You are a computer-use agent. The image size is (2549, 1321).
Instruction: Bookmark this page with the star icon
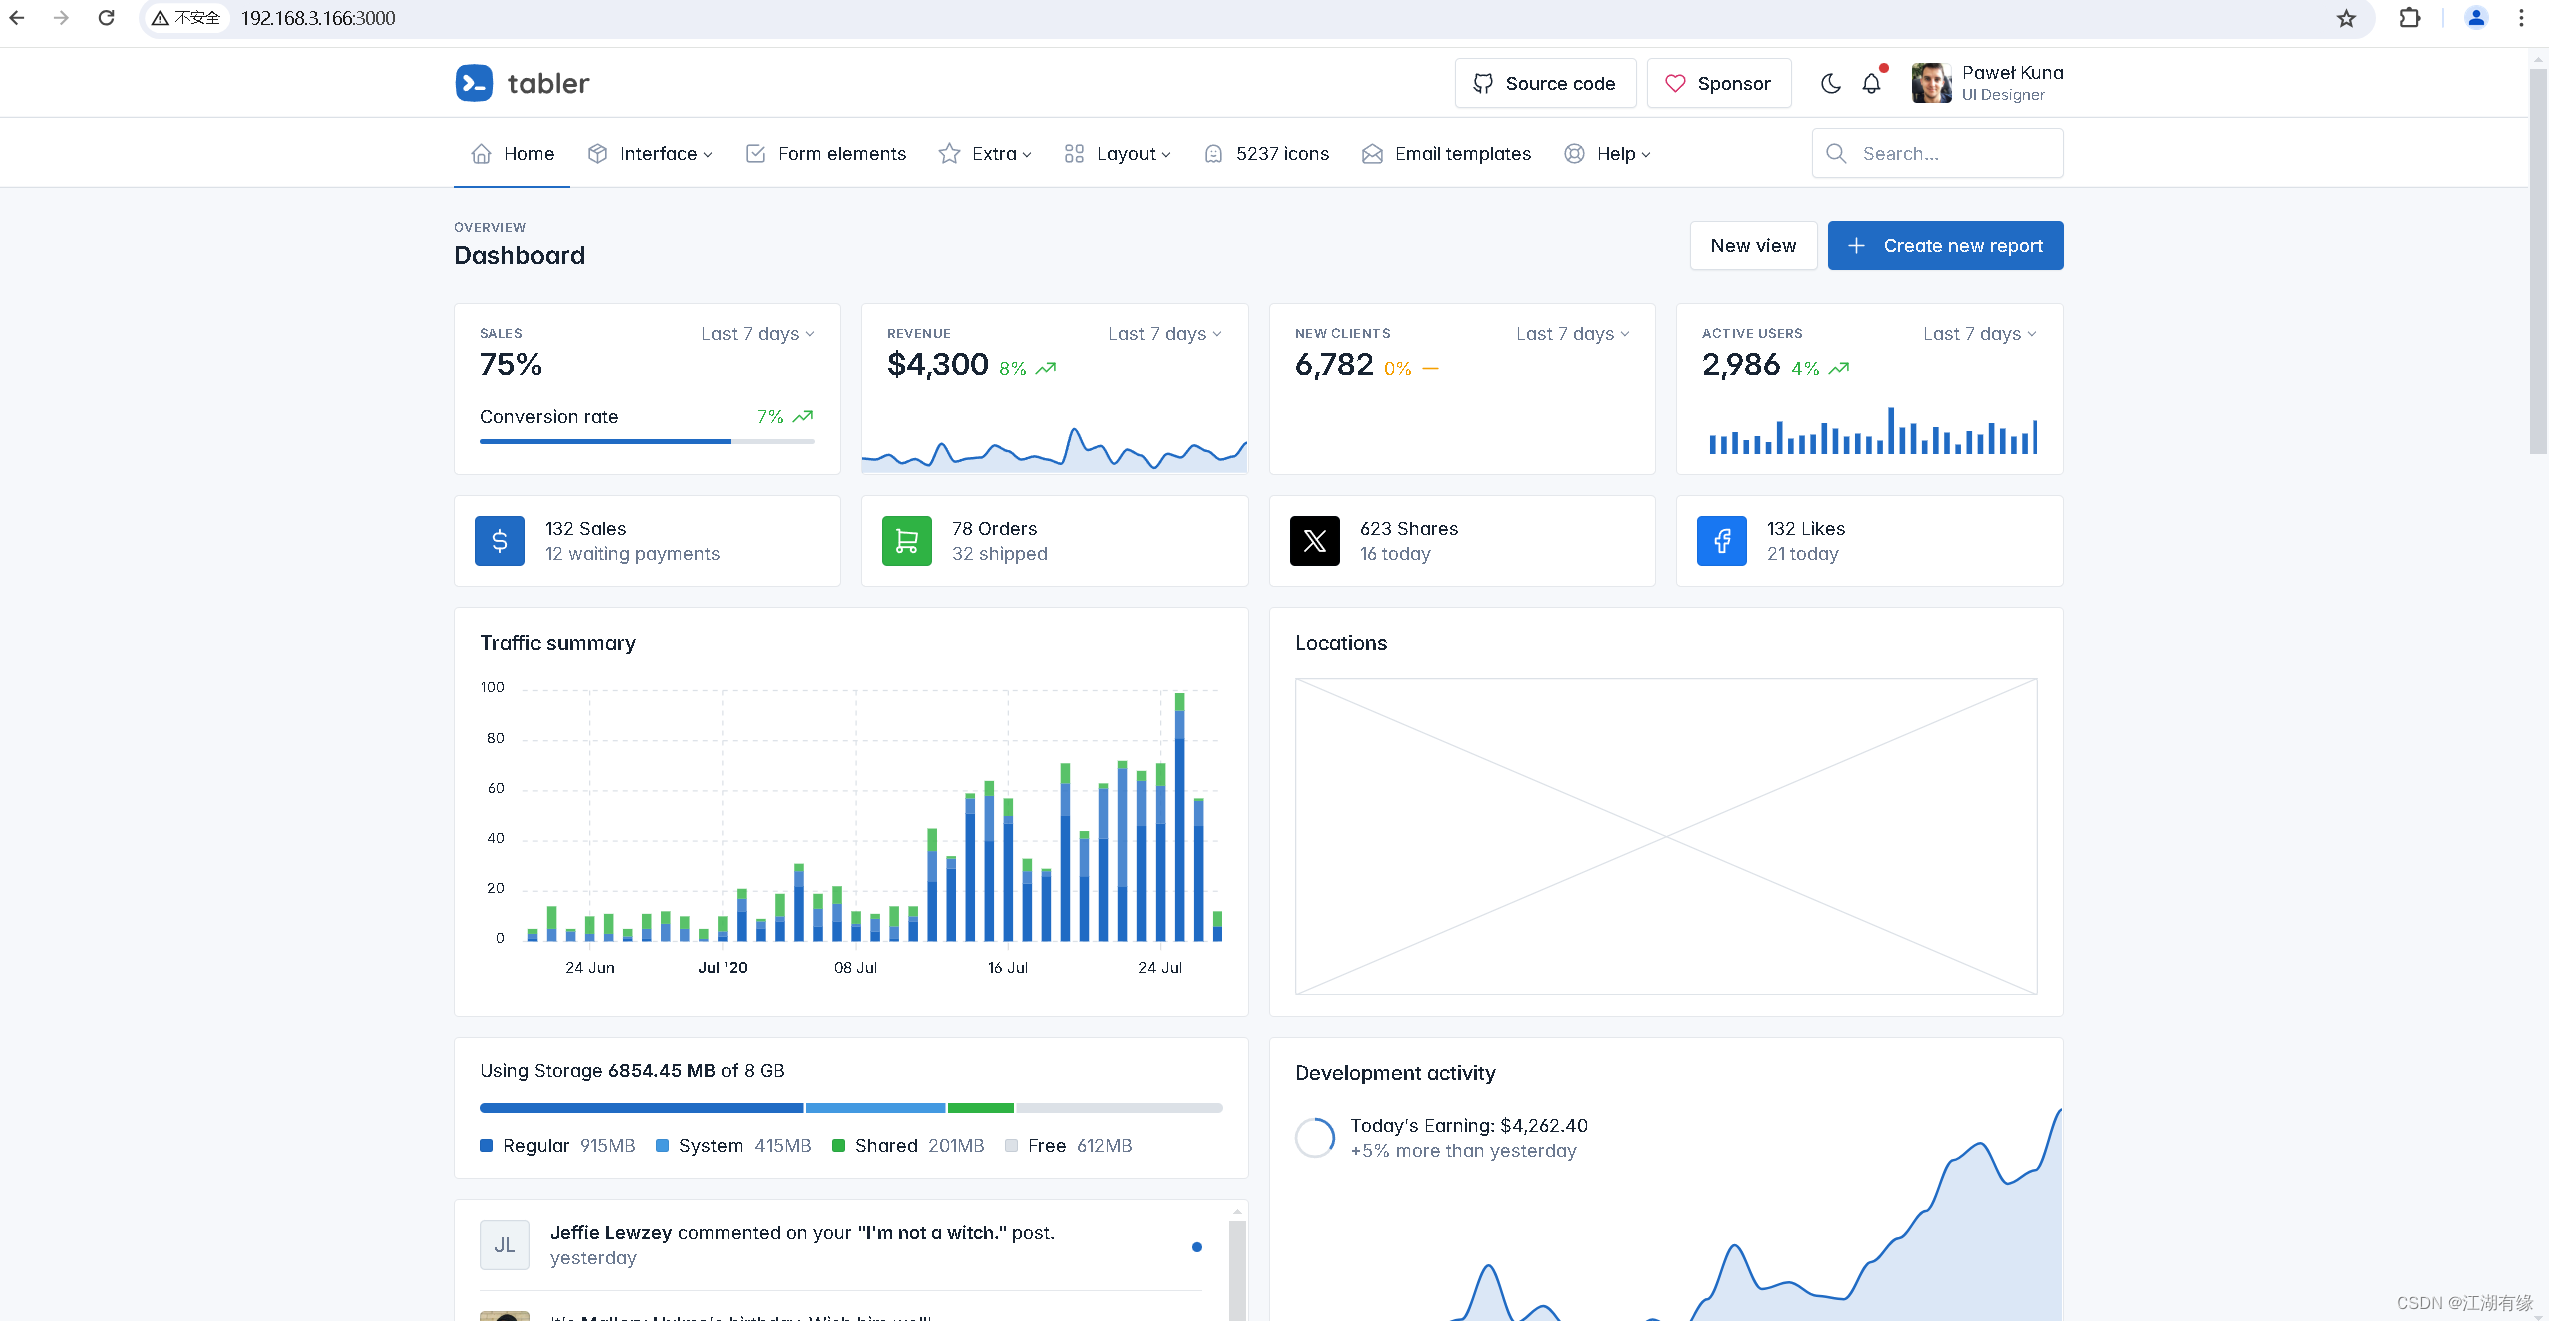pos(2346,18)
